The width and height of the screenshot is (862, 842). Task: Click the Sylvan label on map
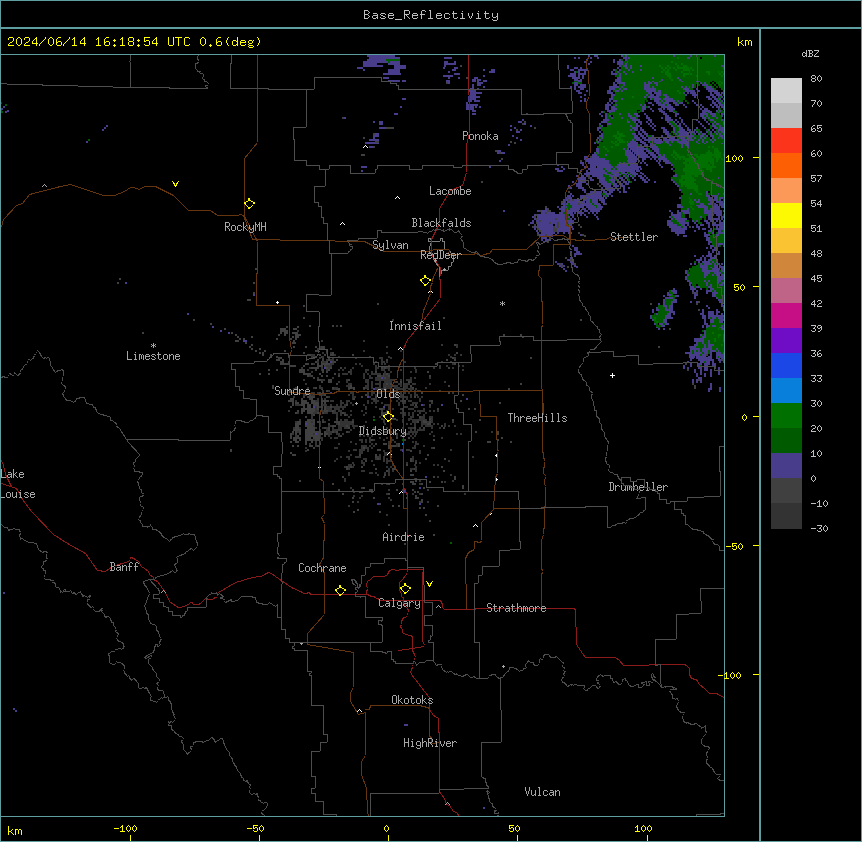[x=390, y=245]
